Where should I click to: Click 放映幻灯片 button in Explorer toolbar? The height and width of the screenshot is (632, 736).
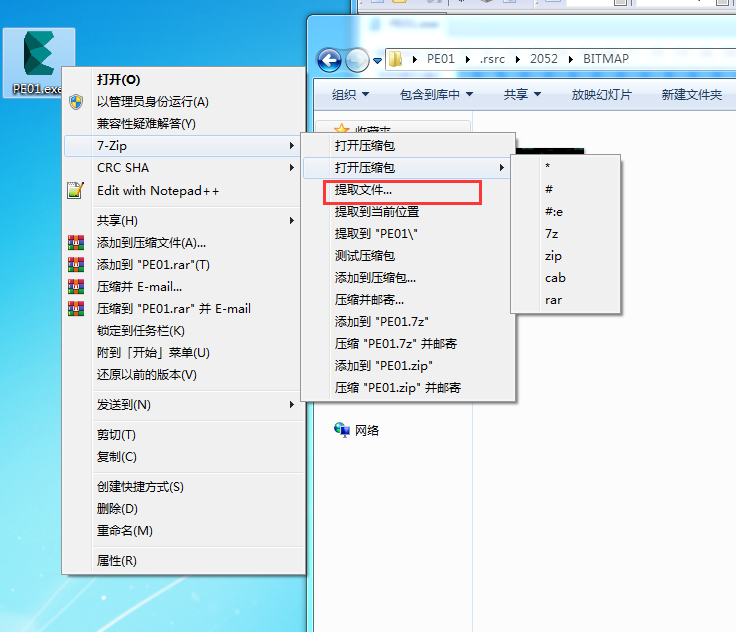601,95
